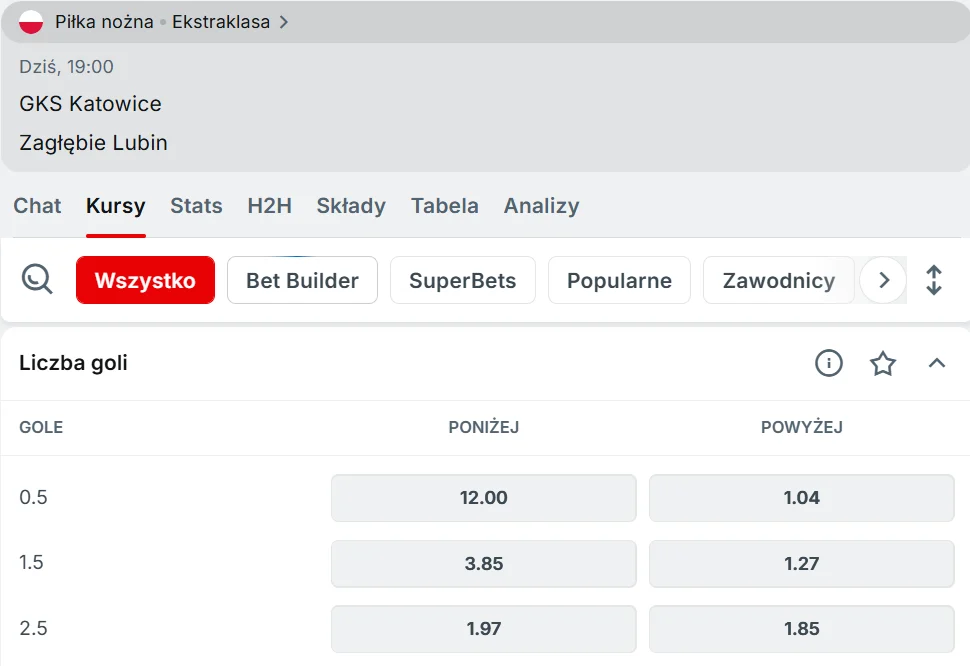Open the Liczba goli info icon

829,363
